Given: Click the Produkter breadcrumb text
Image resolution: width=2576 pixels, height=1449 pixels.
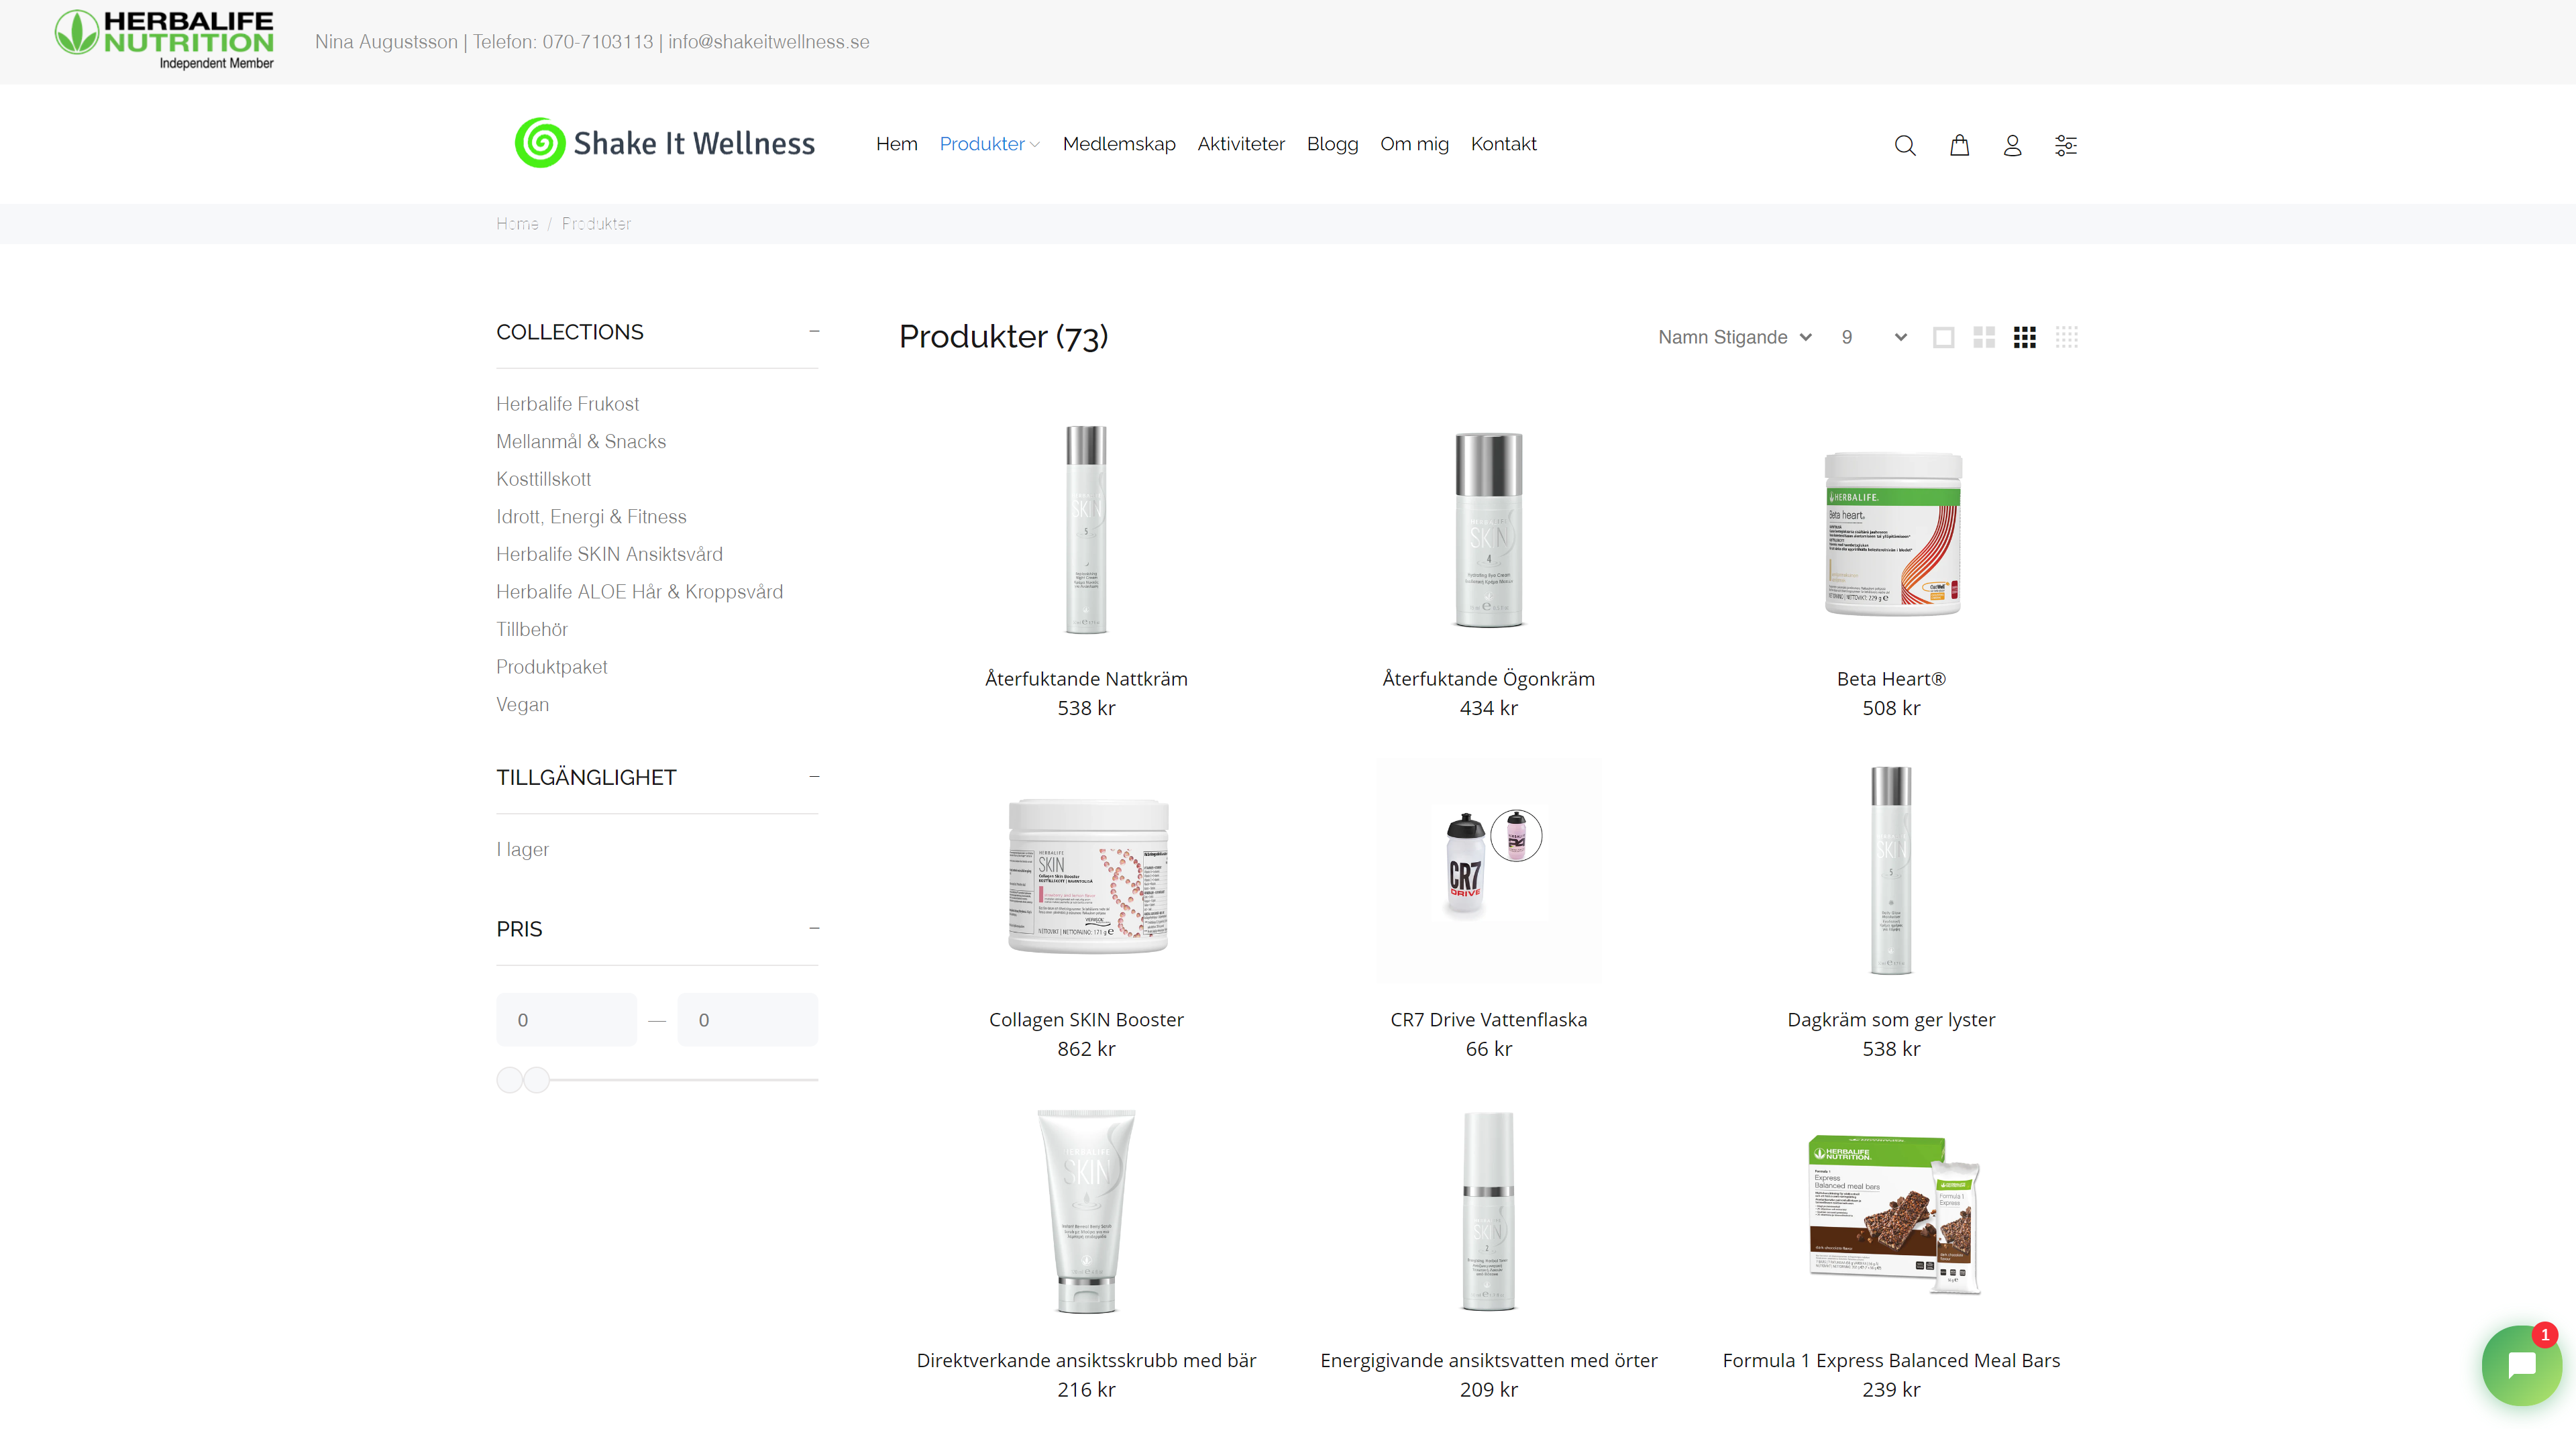Looking at the screenshot, I should pos(596,224).
